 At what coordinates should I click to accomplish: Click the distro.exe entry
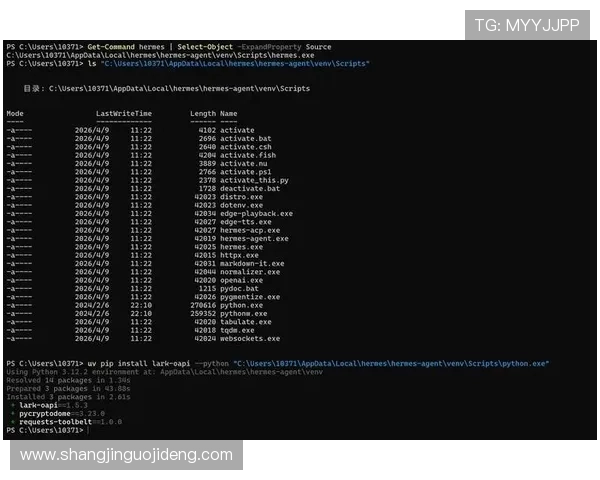(x=241, y=197)
